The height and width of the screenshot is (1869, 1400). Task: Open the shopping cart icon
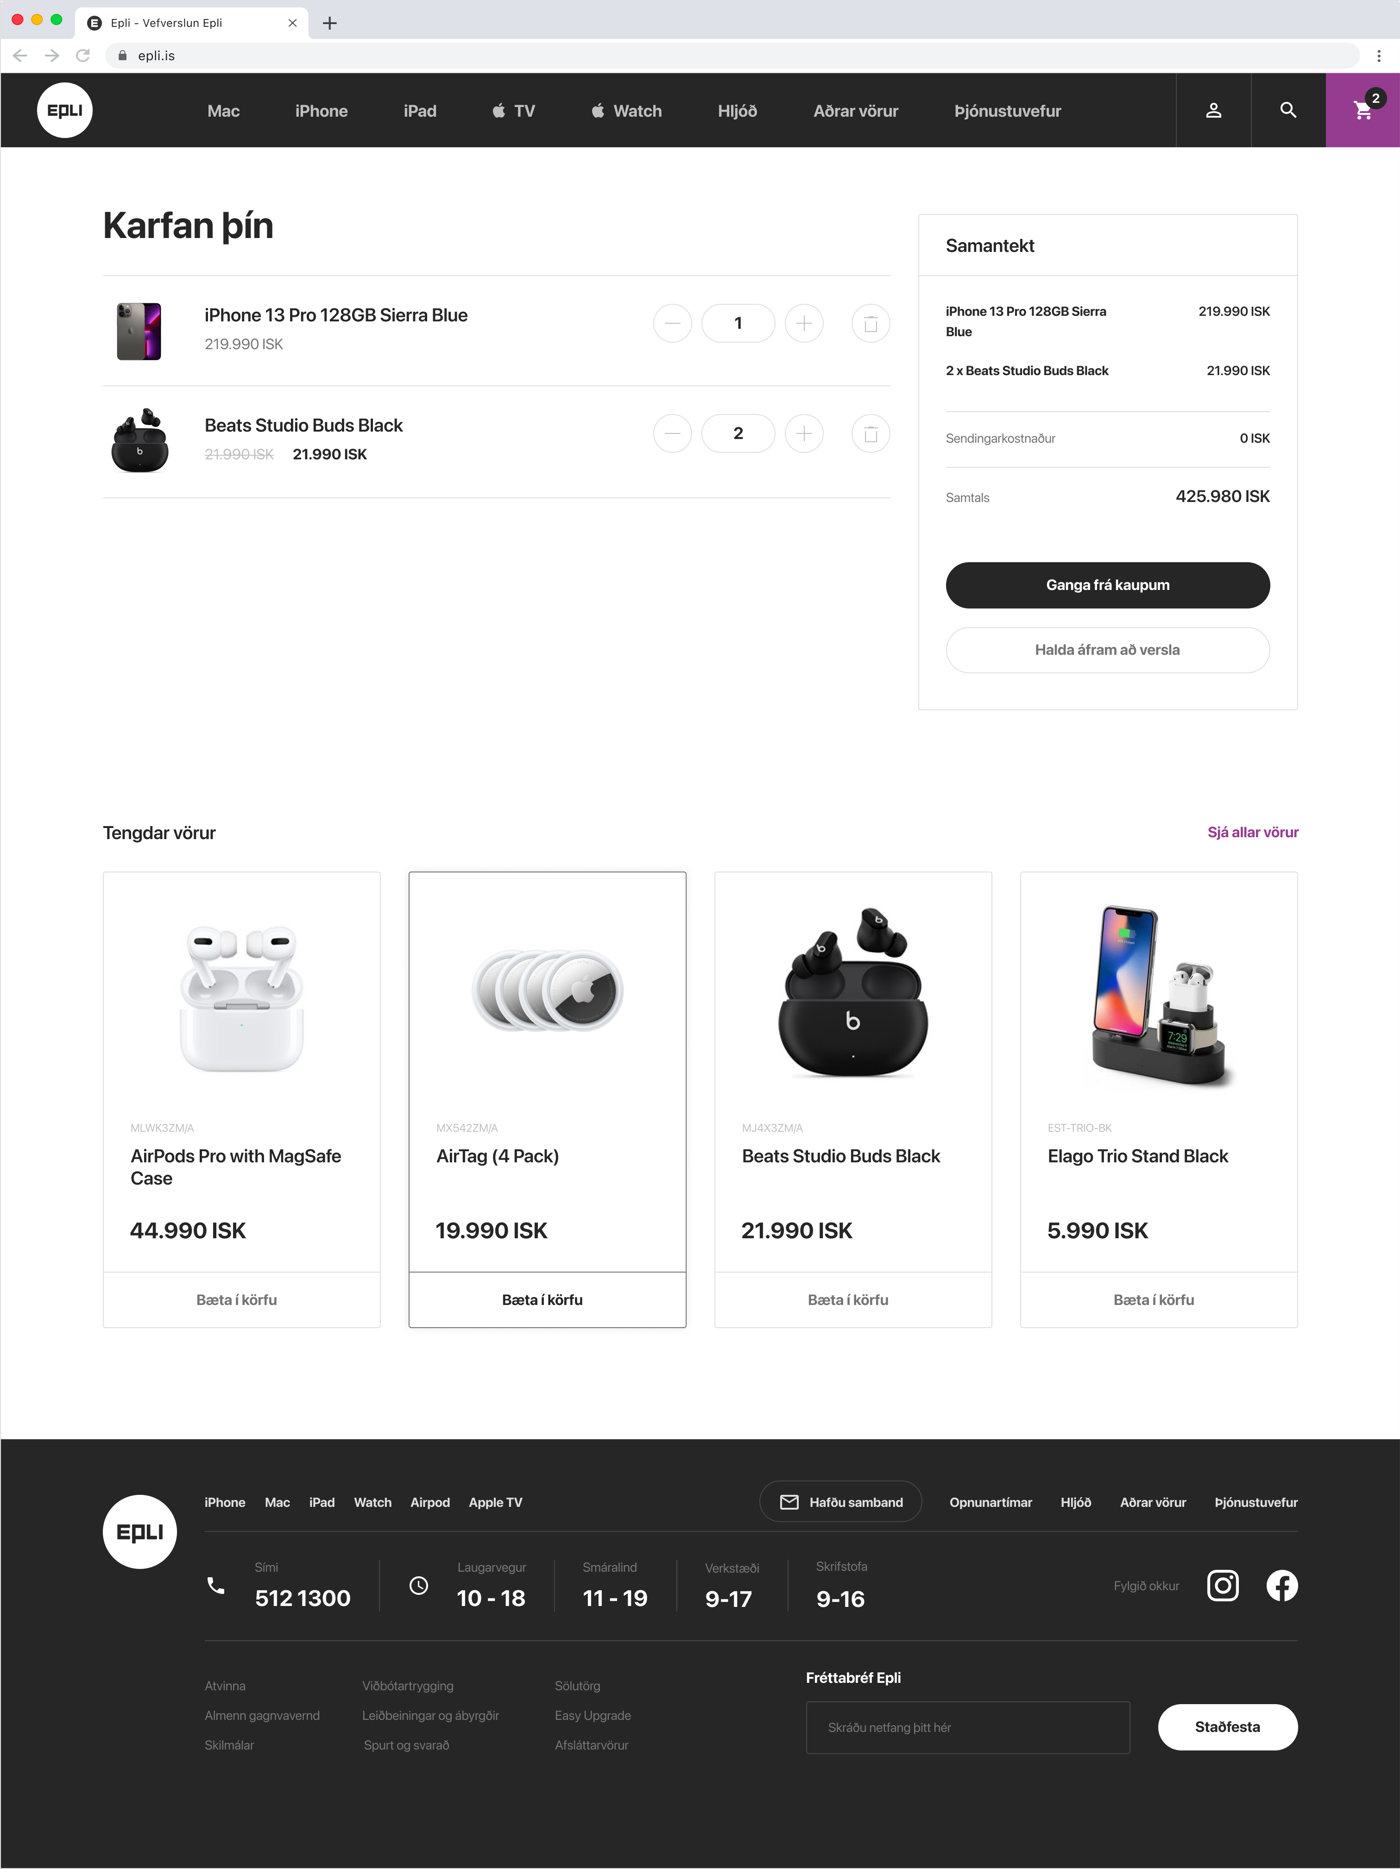click(1363, 110)
